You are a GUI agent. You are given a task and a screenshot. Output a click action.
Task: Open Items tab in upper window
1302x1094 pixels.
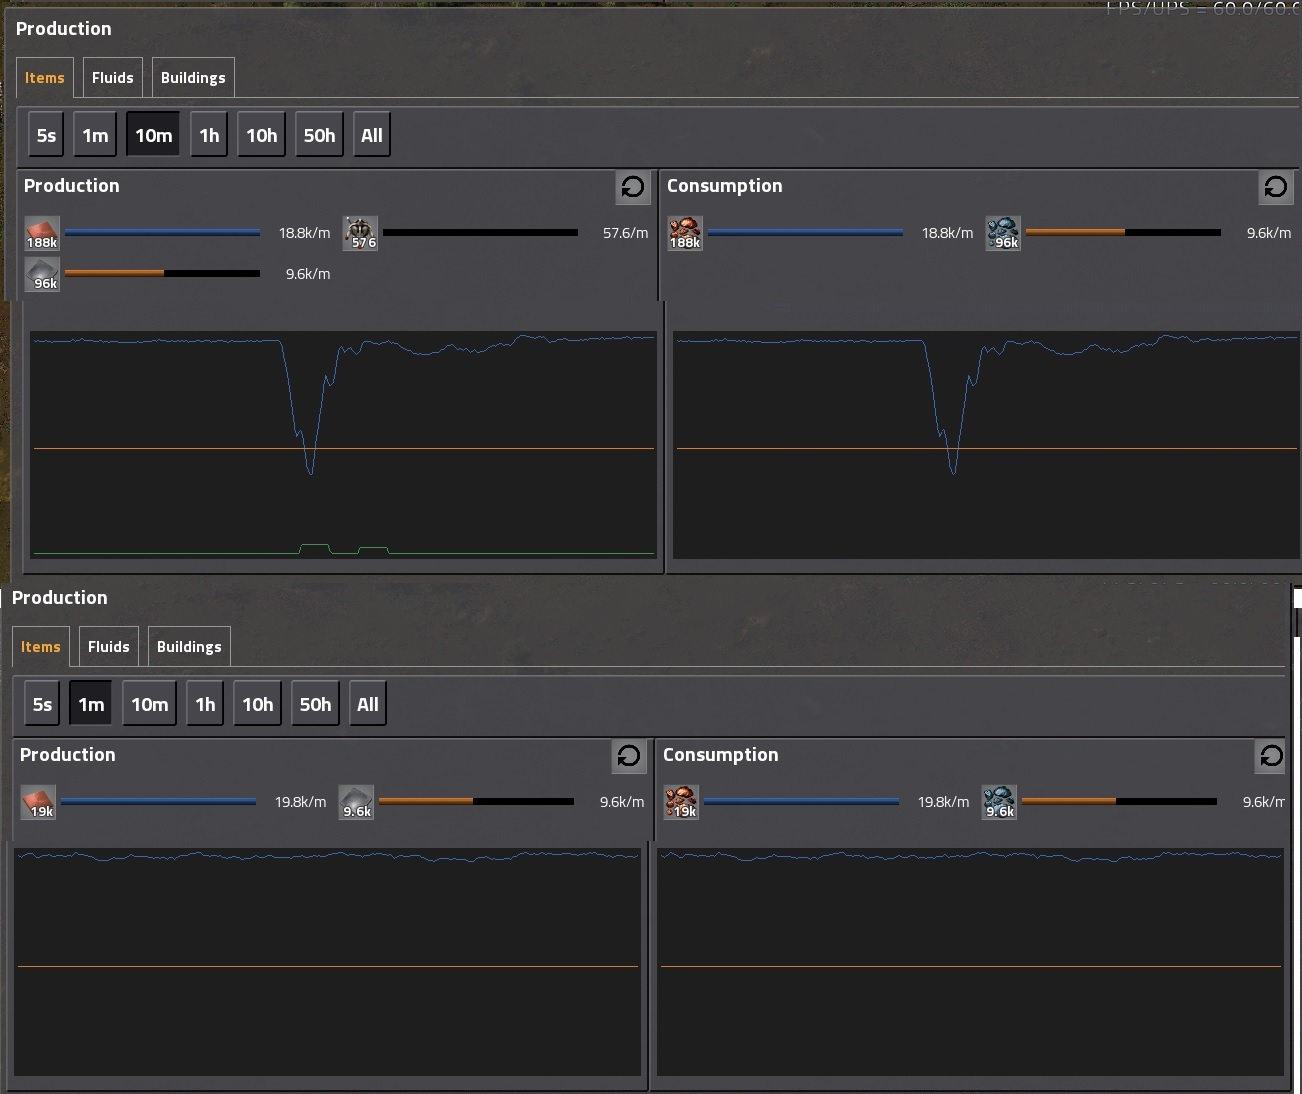45,78
